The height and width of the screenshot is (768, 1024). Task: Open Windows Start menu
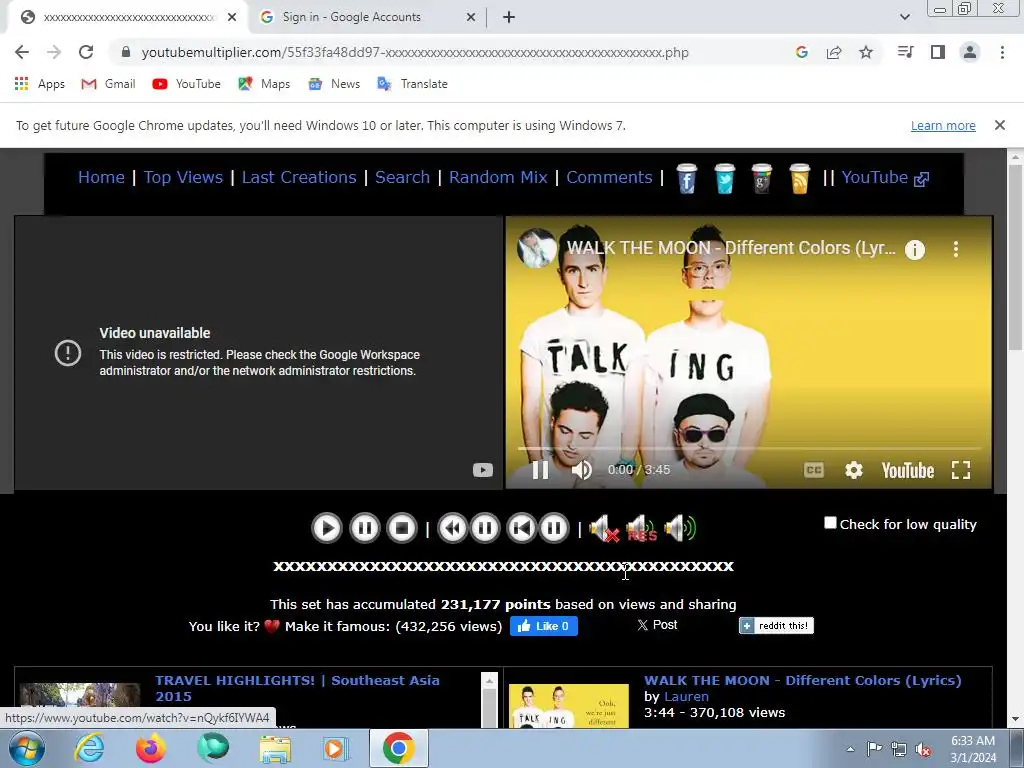coord(26,748)
